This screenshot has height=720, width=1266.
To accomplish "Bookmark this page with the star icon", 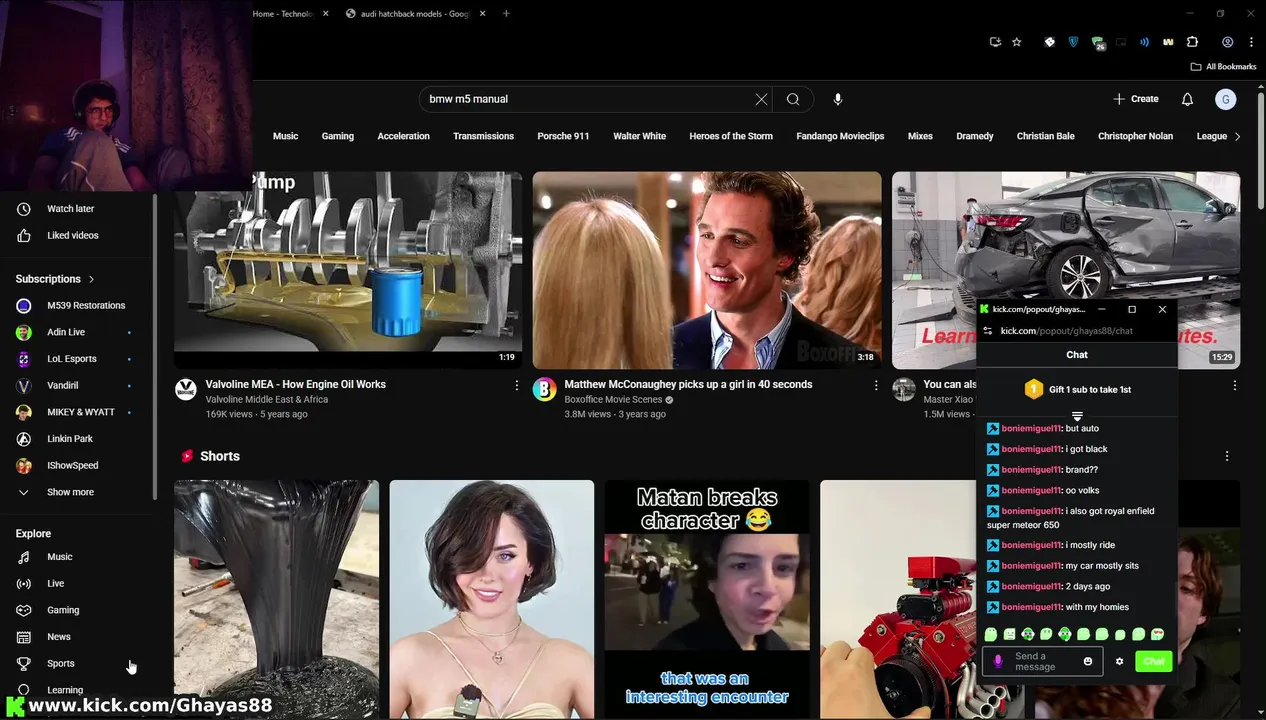I will pos(1017,42).
